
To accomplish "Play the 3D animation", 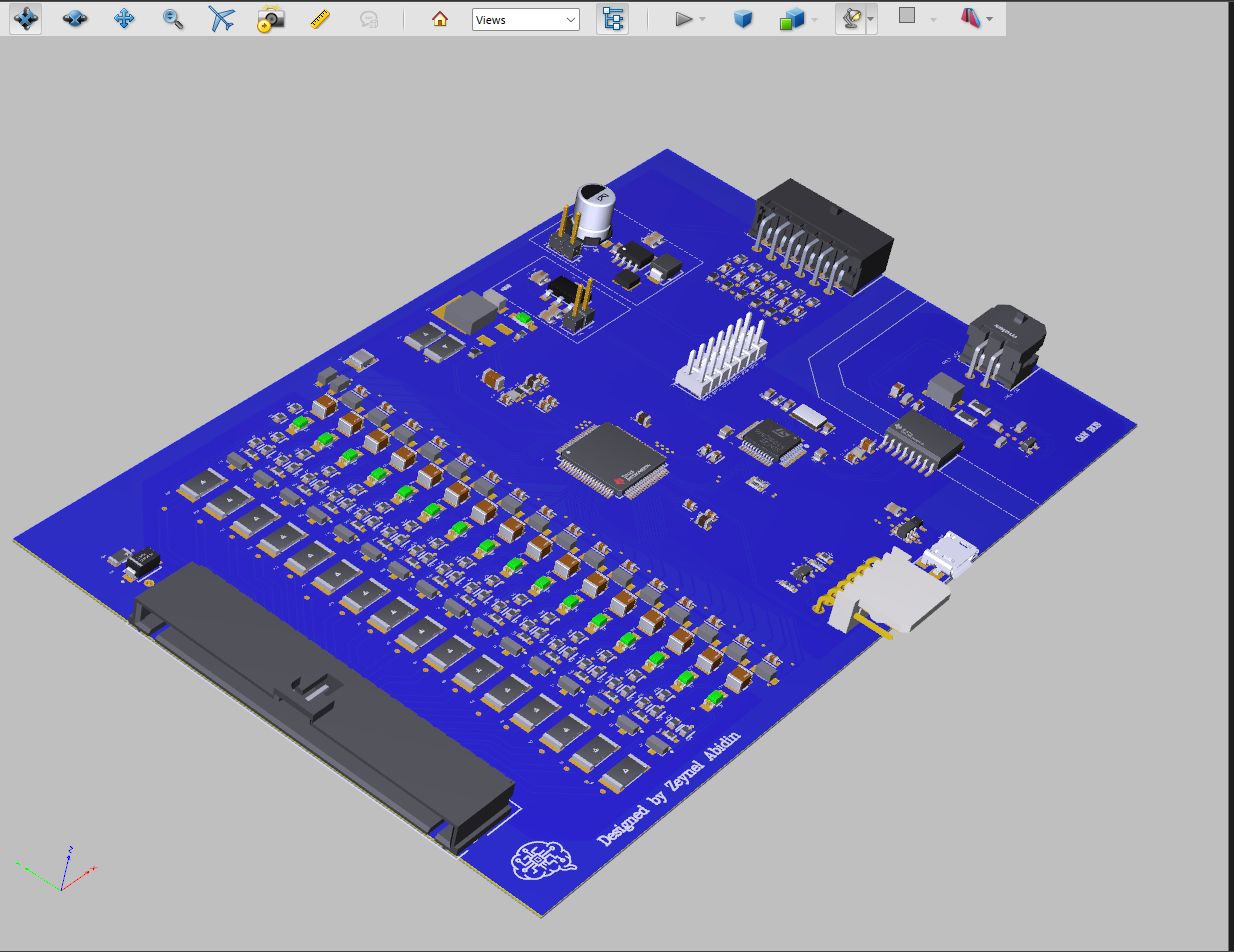I will 683,19.
